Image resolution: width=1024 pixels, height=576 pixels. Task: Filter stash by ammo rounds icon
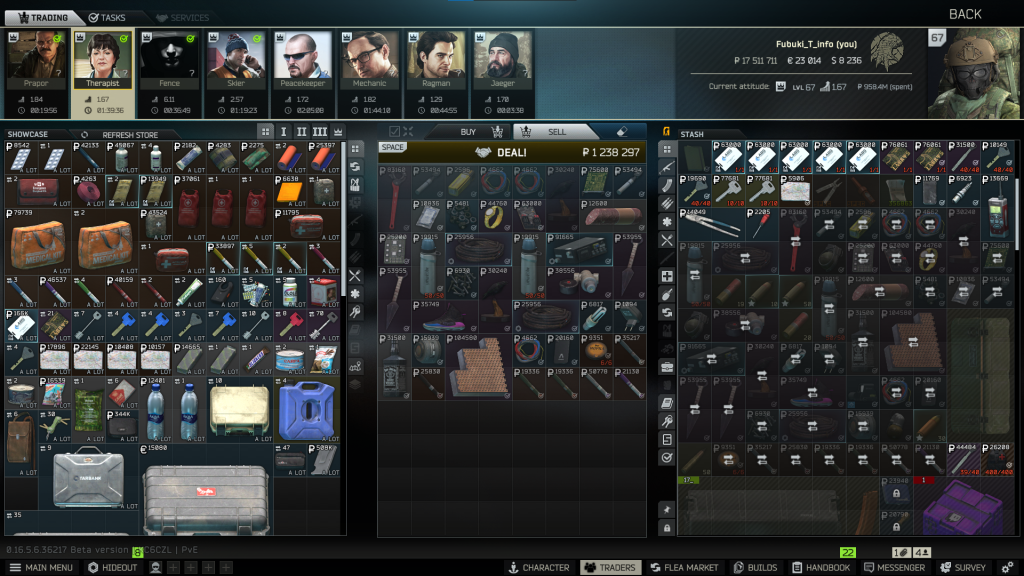[667, 204]
